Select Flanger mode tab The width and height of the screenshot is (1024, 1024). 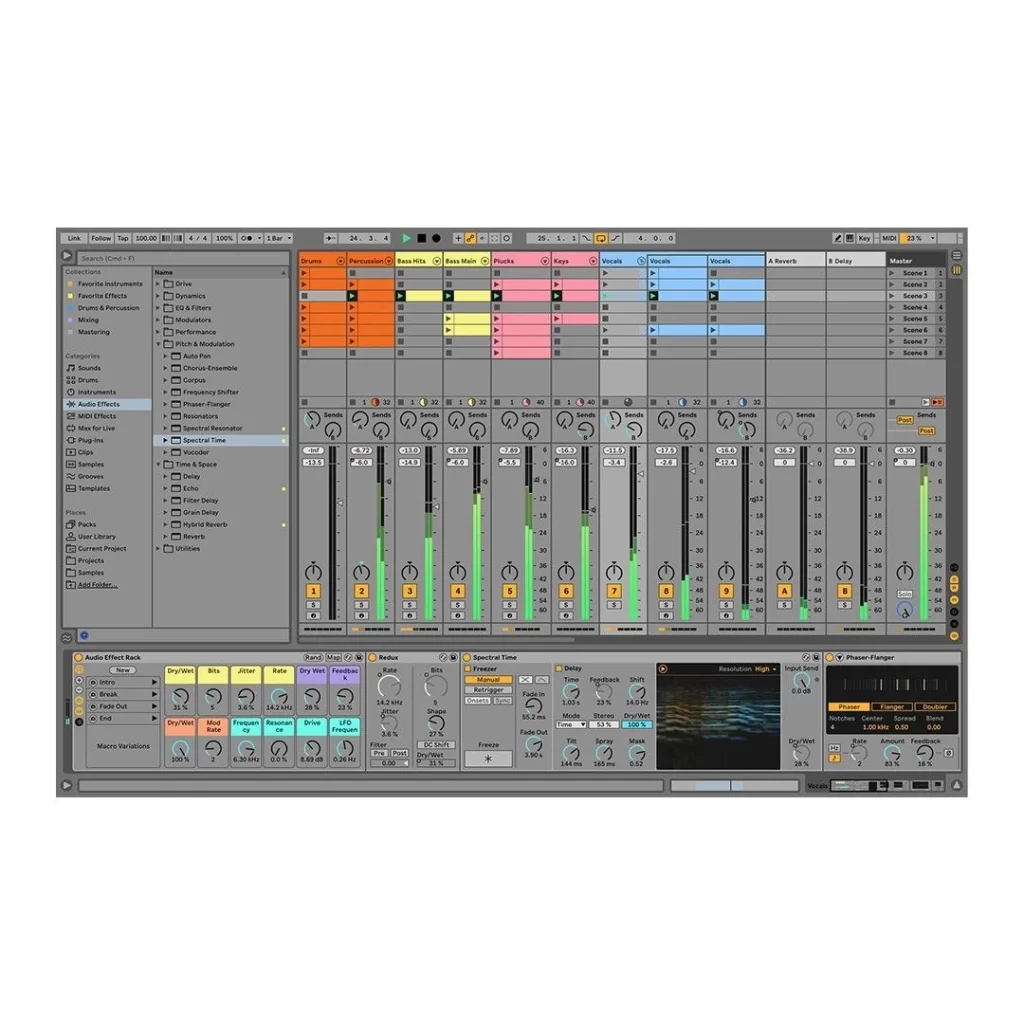891,707
